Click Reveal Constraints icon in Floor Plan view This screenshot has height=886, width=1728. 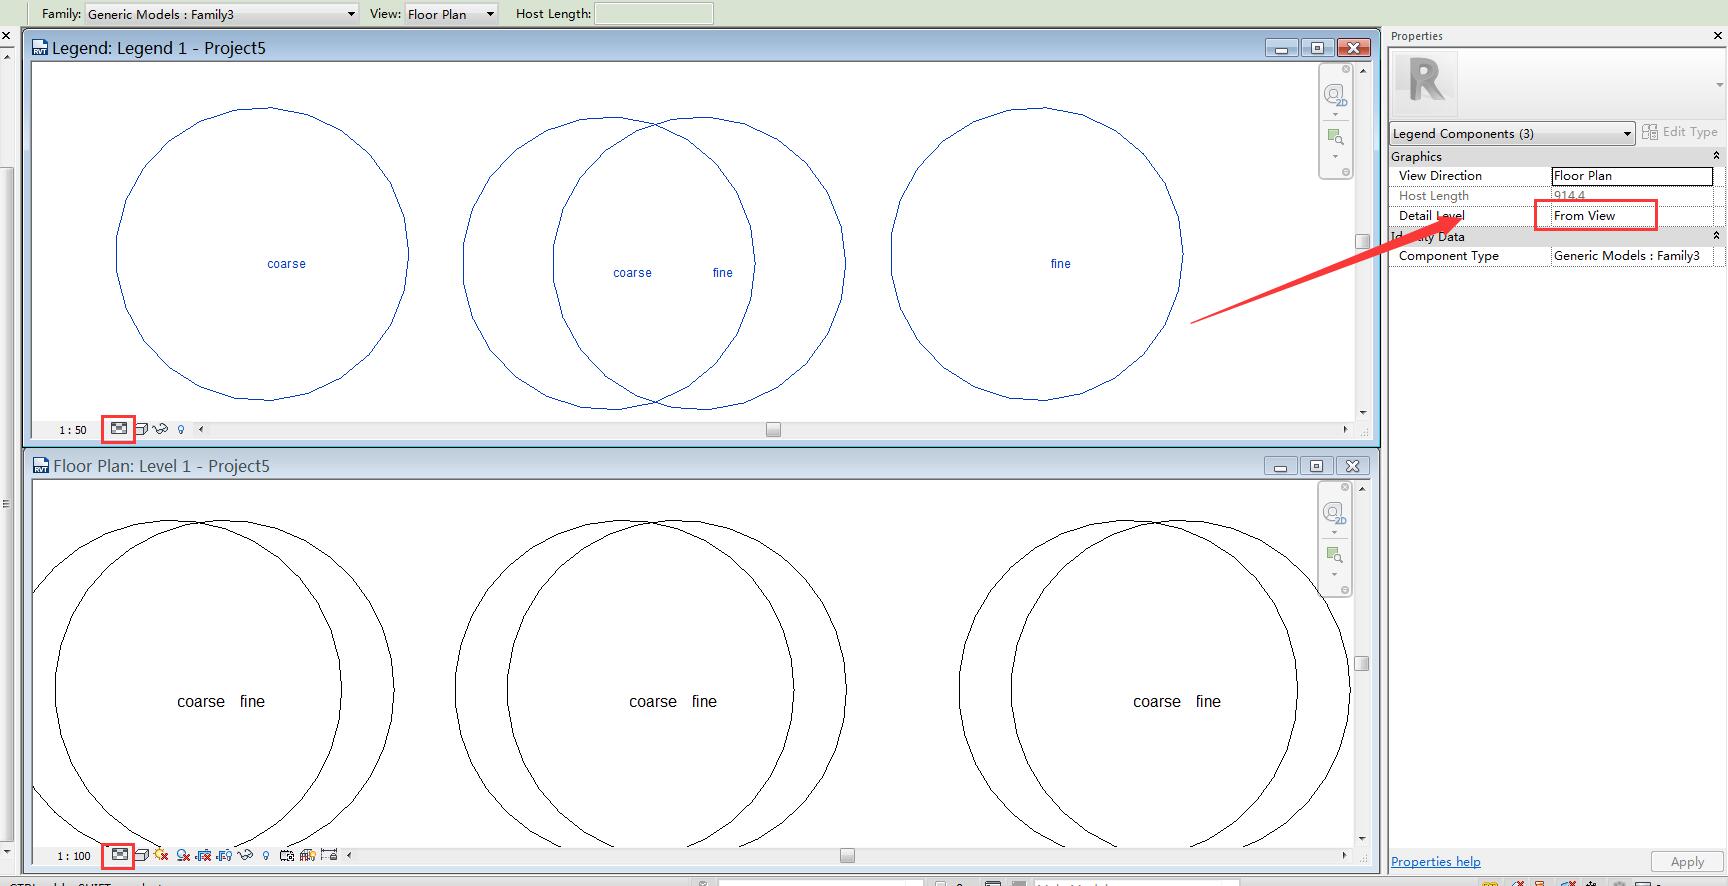tap(328, 855)
